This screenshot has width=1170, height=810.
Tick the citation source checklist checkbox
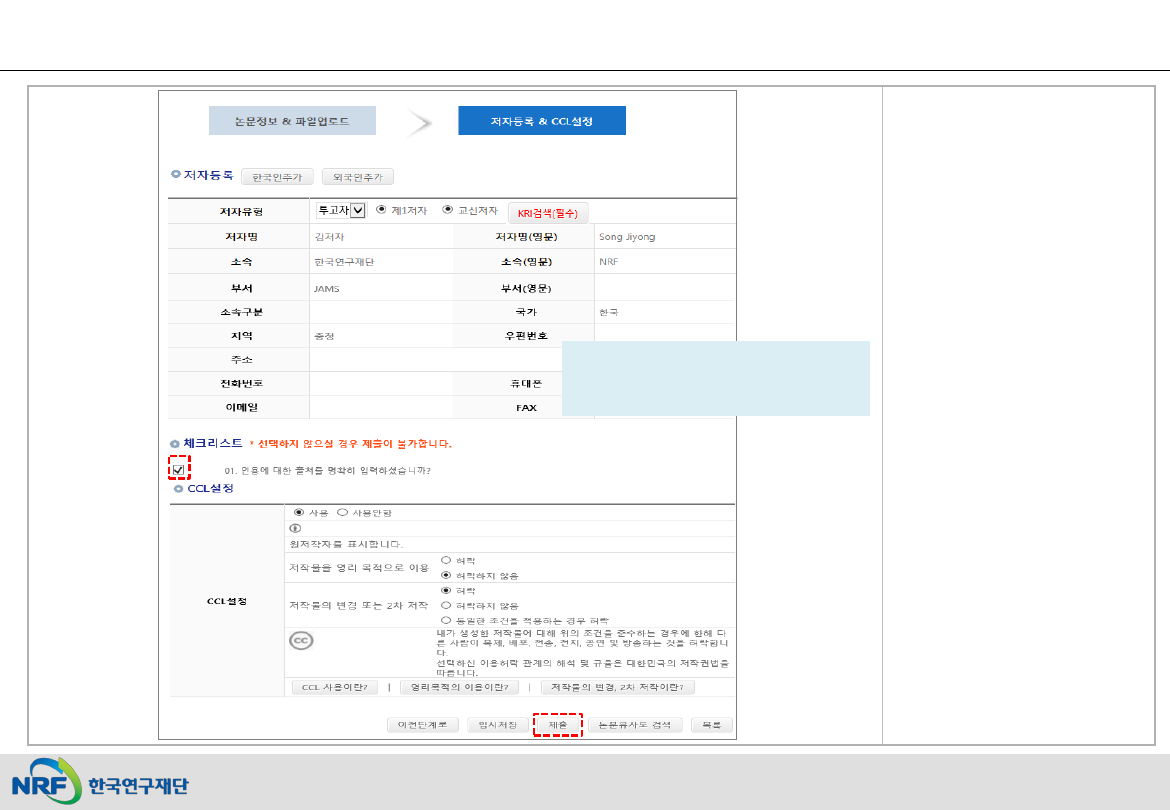[178, 470]
